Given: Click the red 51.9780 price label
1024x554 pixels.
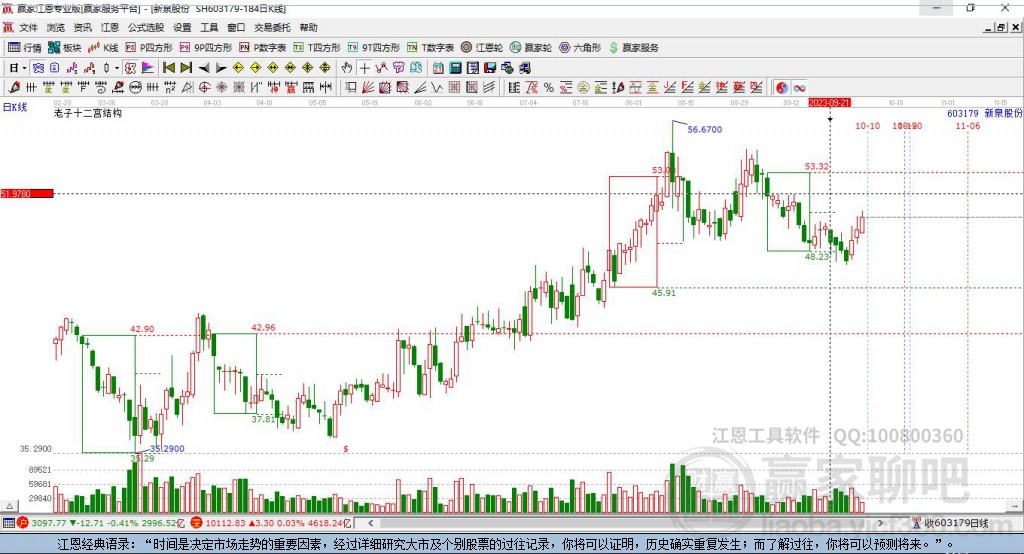Looking at the screenshot, I should (x=27, y=193).
